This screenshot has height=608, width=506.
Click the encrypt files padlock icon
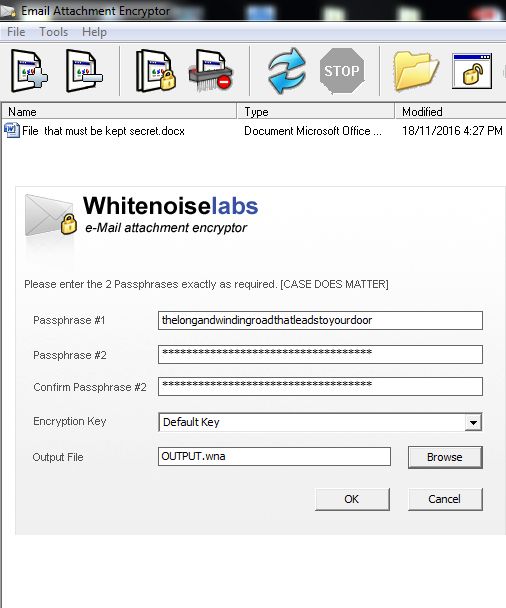[156, 71]
